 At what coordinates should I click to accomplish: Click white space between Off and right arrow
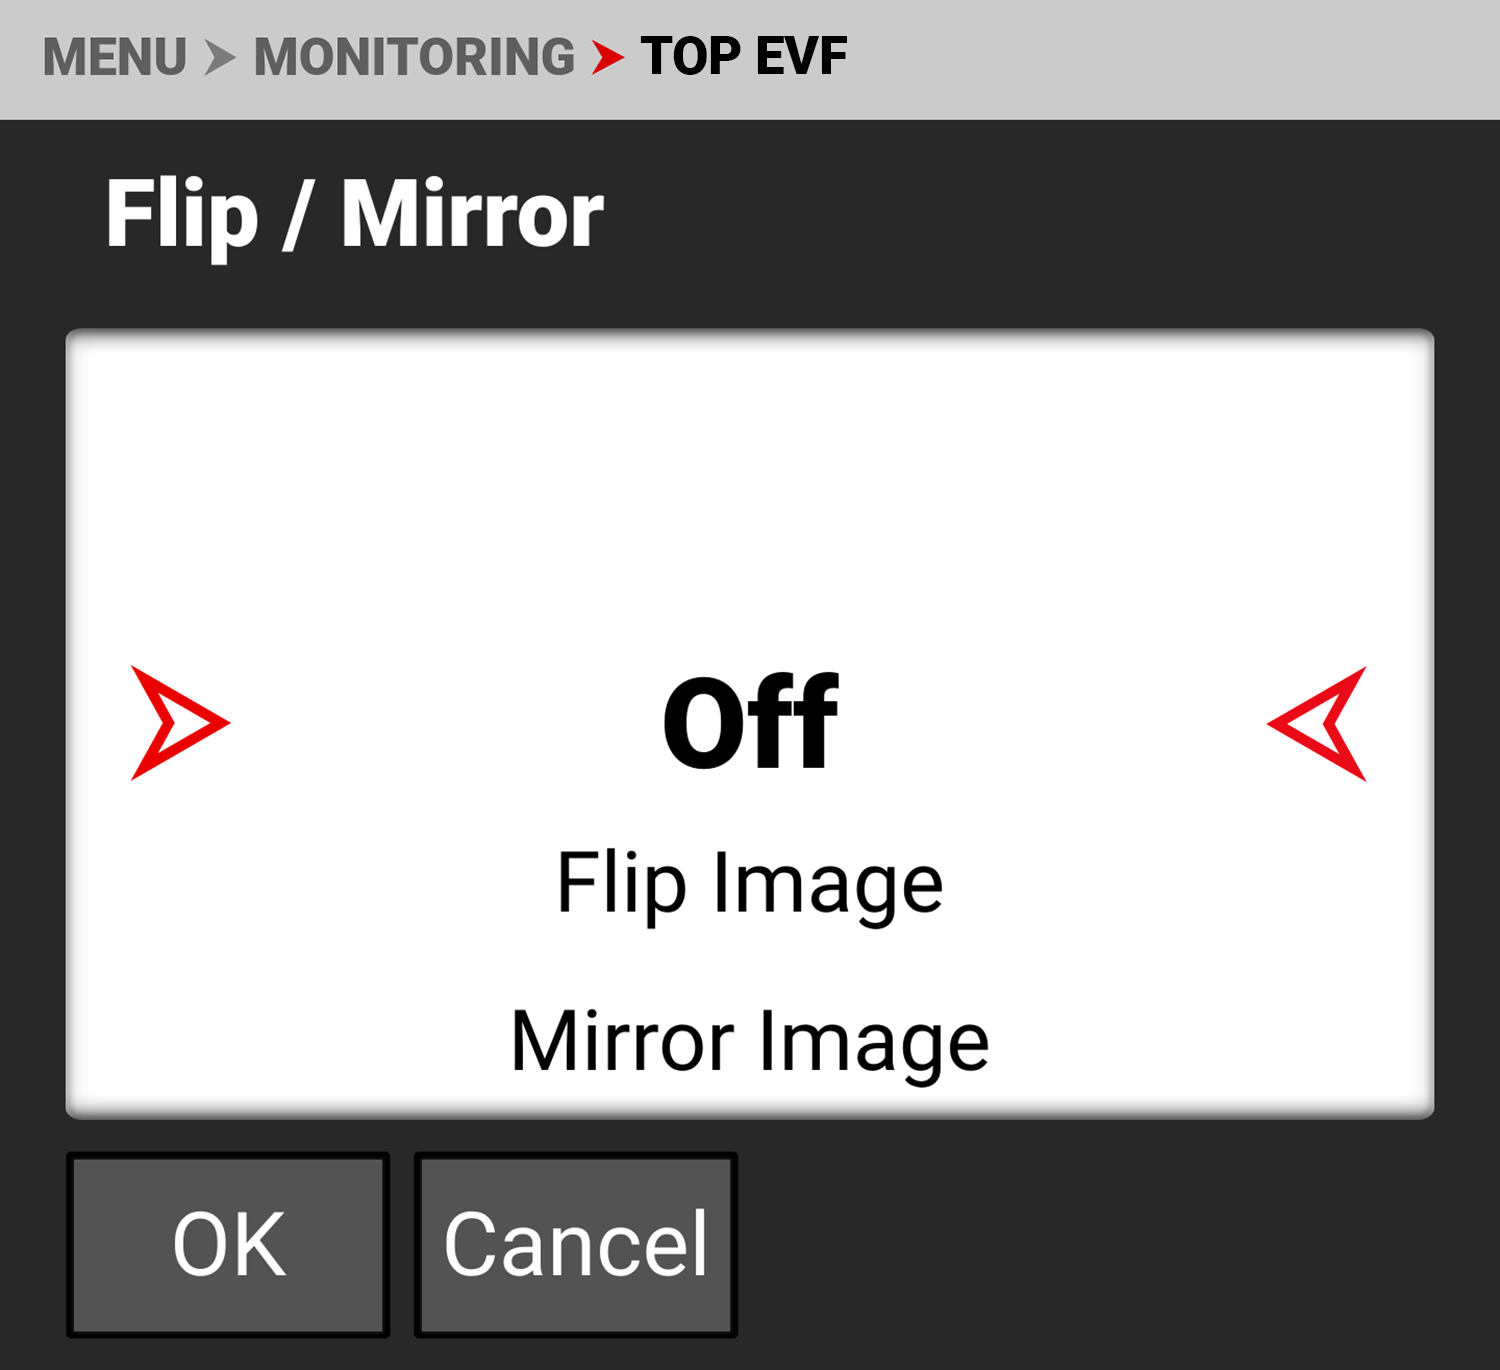coord(1050,723)
